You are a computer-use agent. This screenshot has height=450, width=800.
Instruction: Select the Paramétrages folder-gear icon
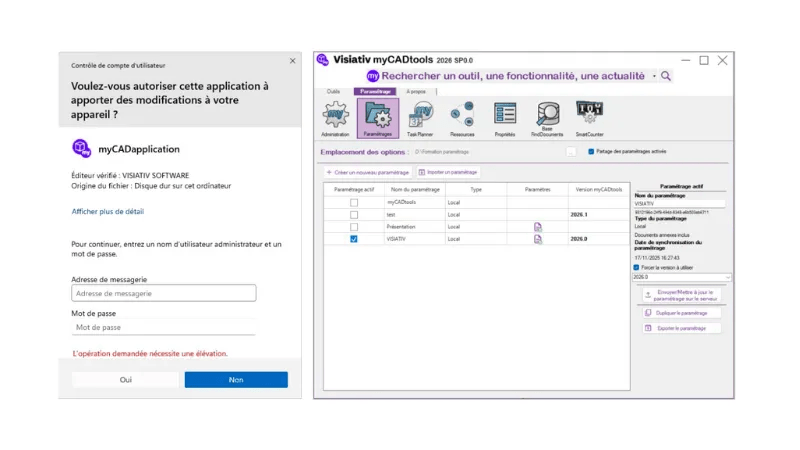[x=378, y=118]
